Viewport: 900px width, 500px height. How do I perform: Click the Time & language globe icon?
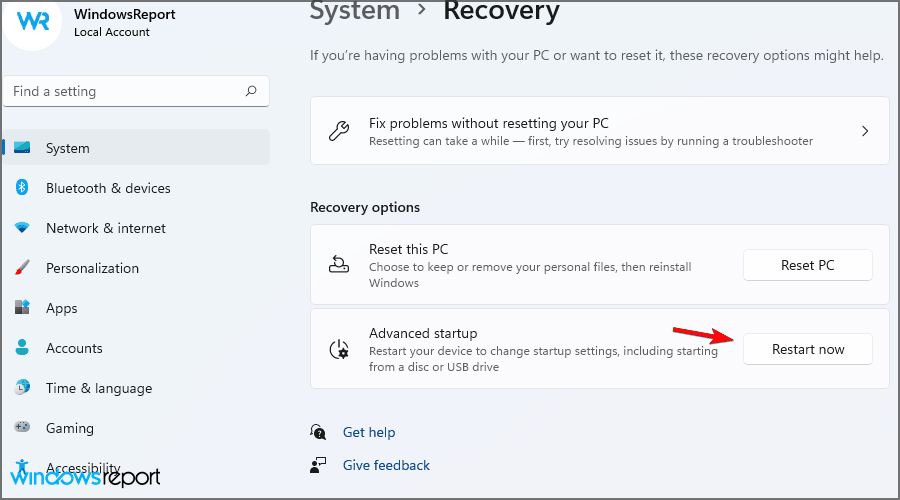(x=22, y=387)
